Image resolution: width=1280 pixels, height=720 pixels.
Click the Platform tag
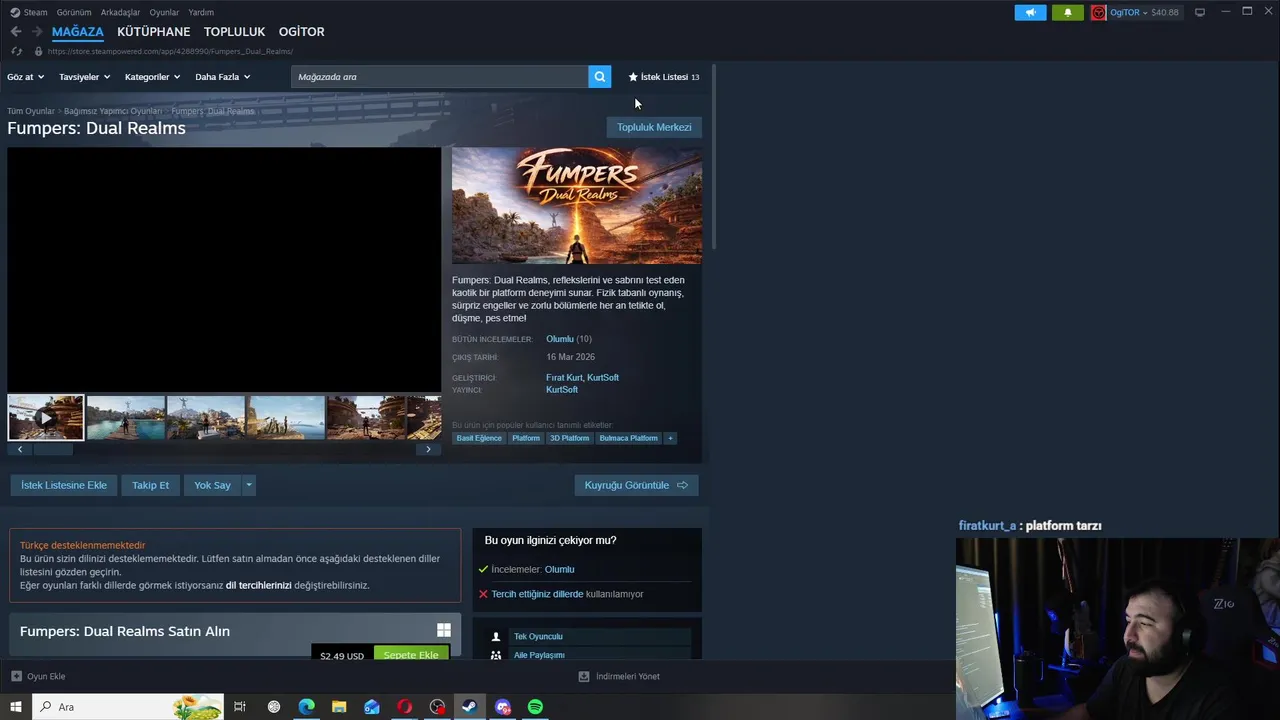(x=526, y=438)
